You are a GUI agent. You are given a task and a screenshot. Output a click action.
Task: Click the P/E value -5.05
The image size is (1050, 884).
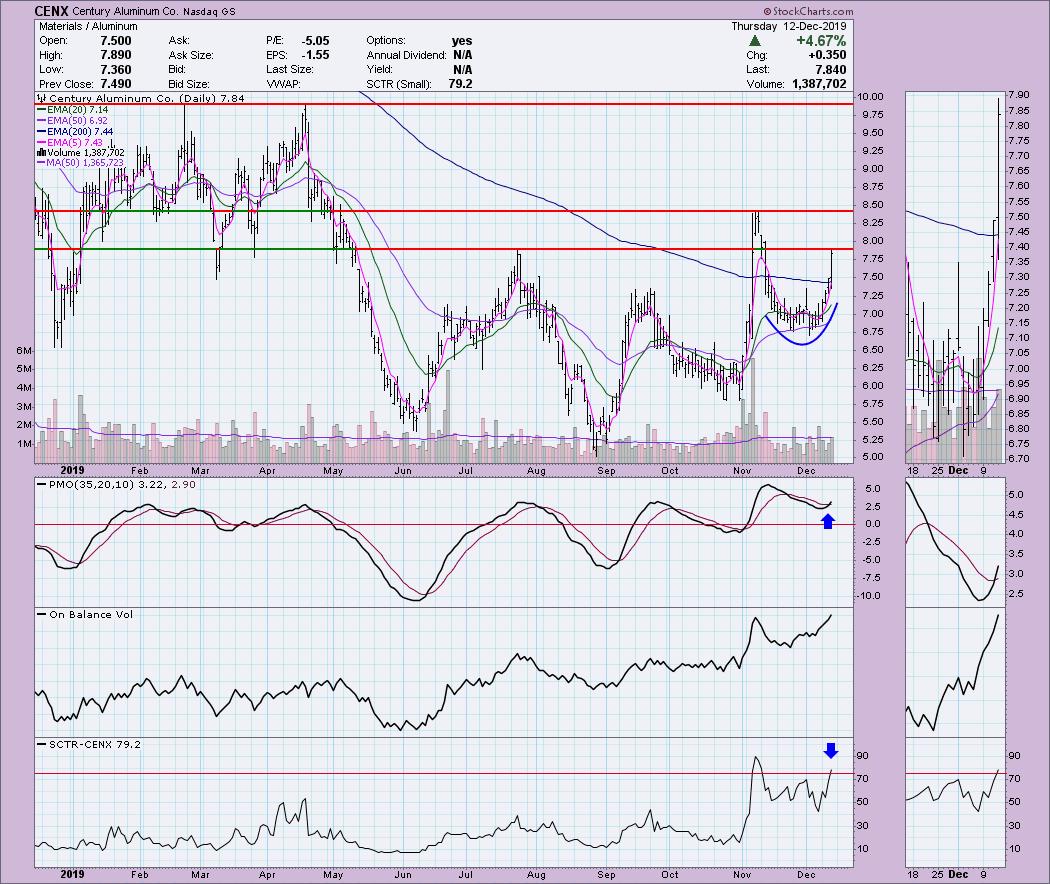pyautogui.click(x=314, y=41)
